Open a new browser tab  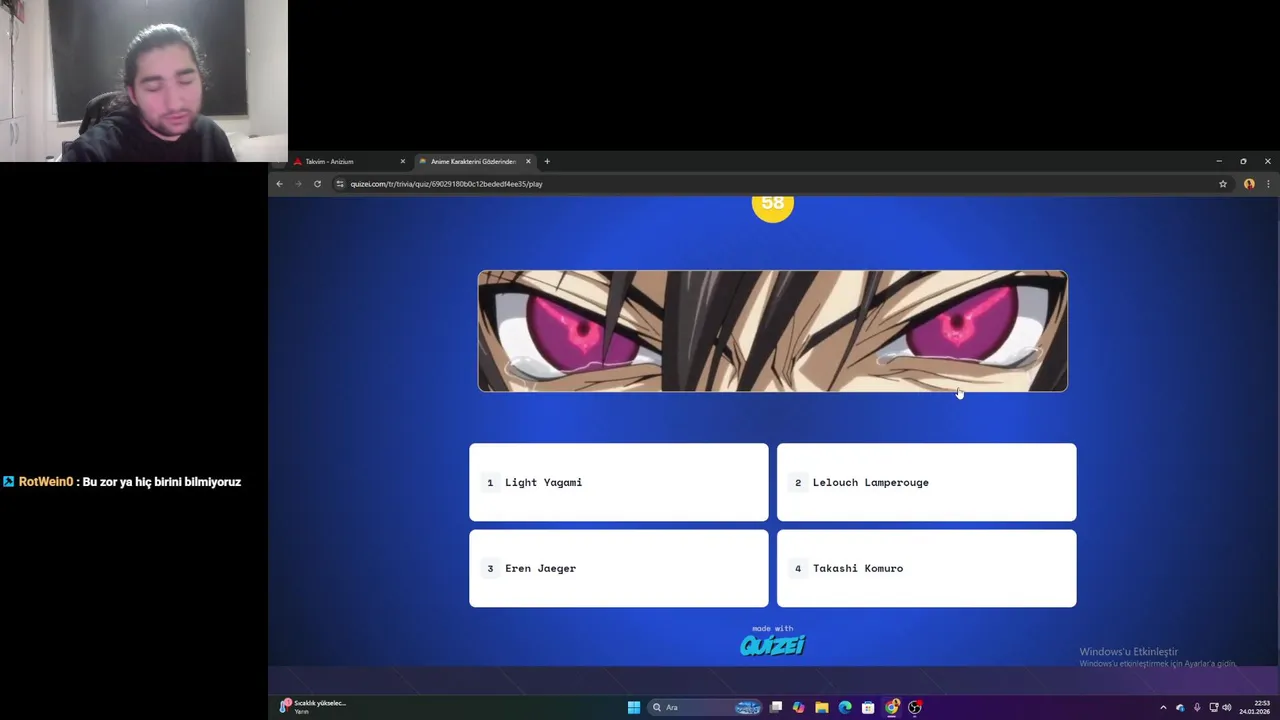point(547,161)
